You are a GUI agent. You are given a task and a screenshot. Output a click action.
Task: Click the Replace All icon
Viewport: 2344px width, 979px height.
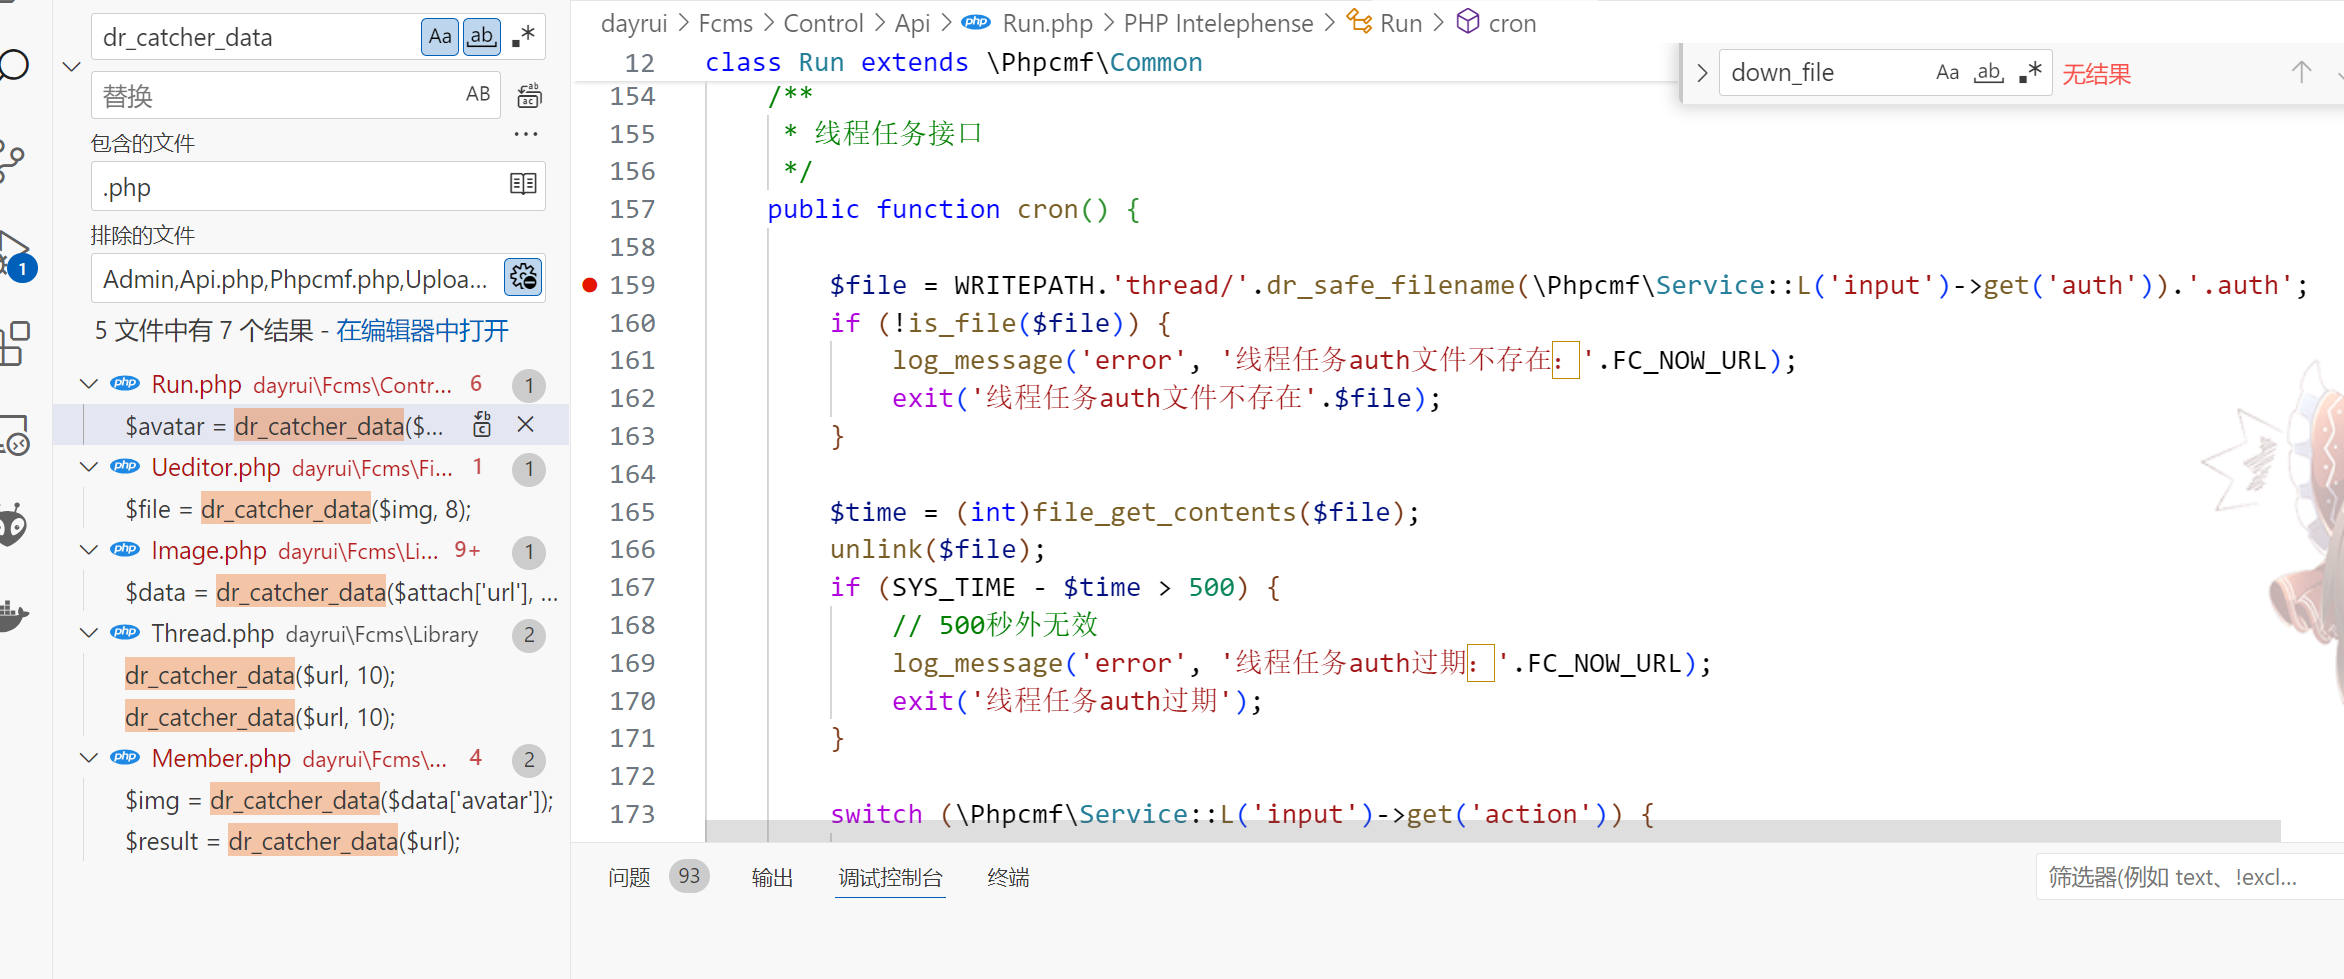click(529, 96)
